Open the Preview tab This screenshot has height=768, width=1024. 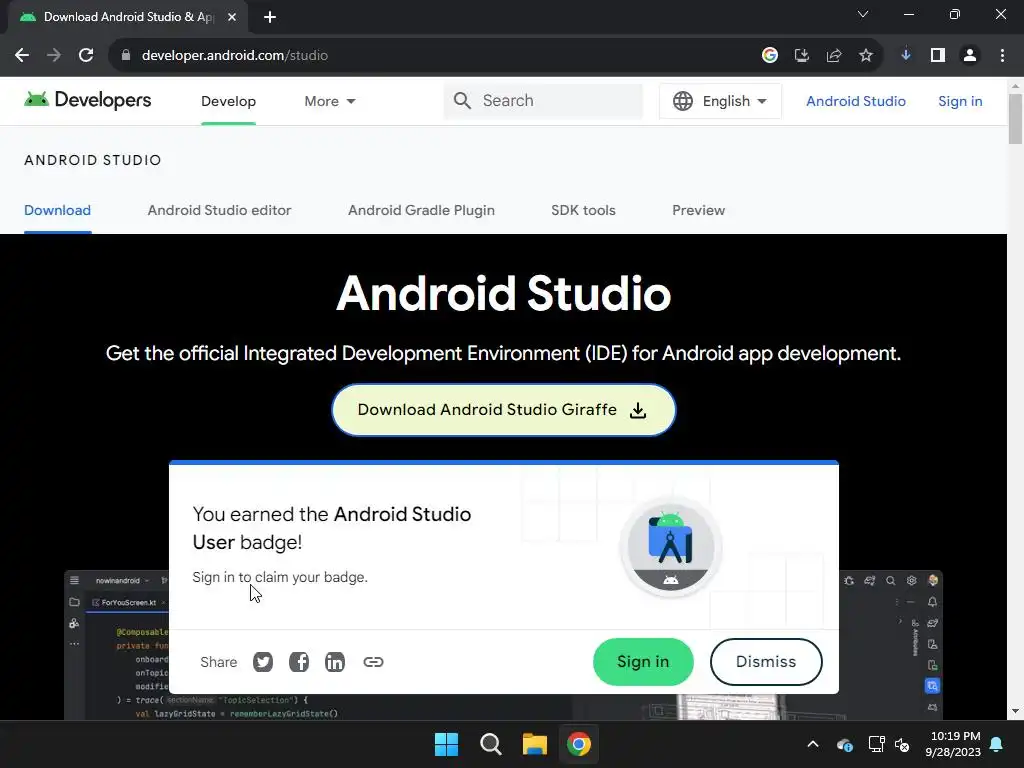[x=699, y=210]
